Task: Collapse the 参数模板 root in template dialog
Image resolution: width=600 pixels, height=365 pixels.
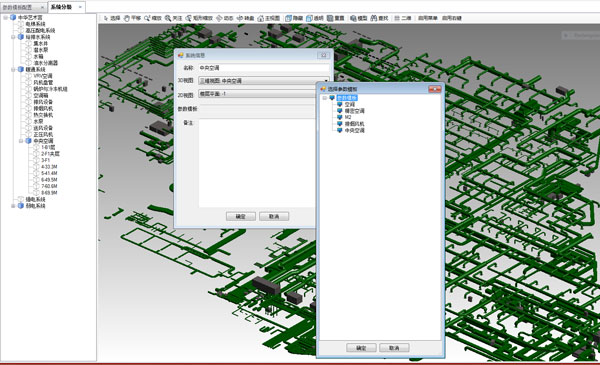Action: click(325, 98)
